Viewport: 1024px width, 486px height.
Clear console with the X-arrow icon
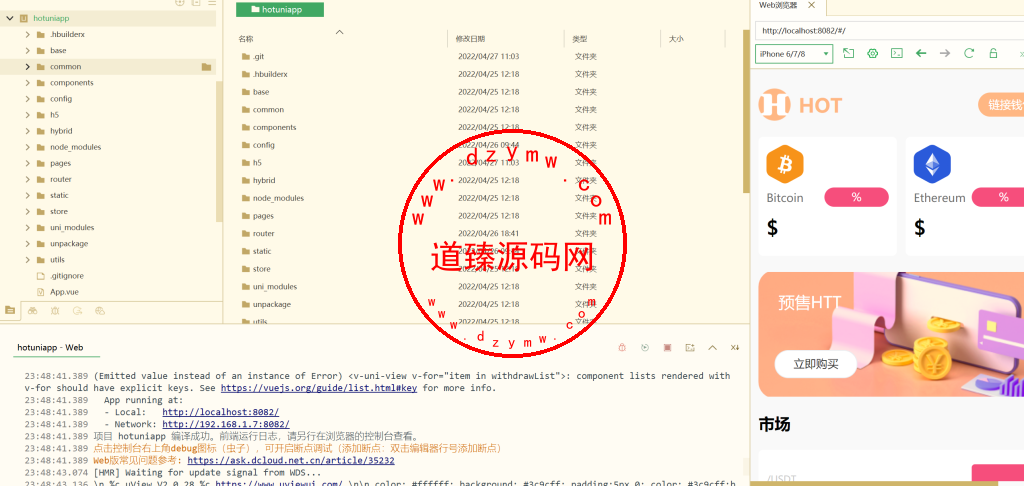click(x=735, y=348)
